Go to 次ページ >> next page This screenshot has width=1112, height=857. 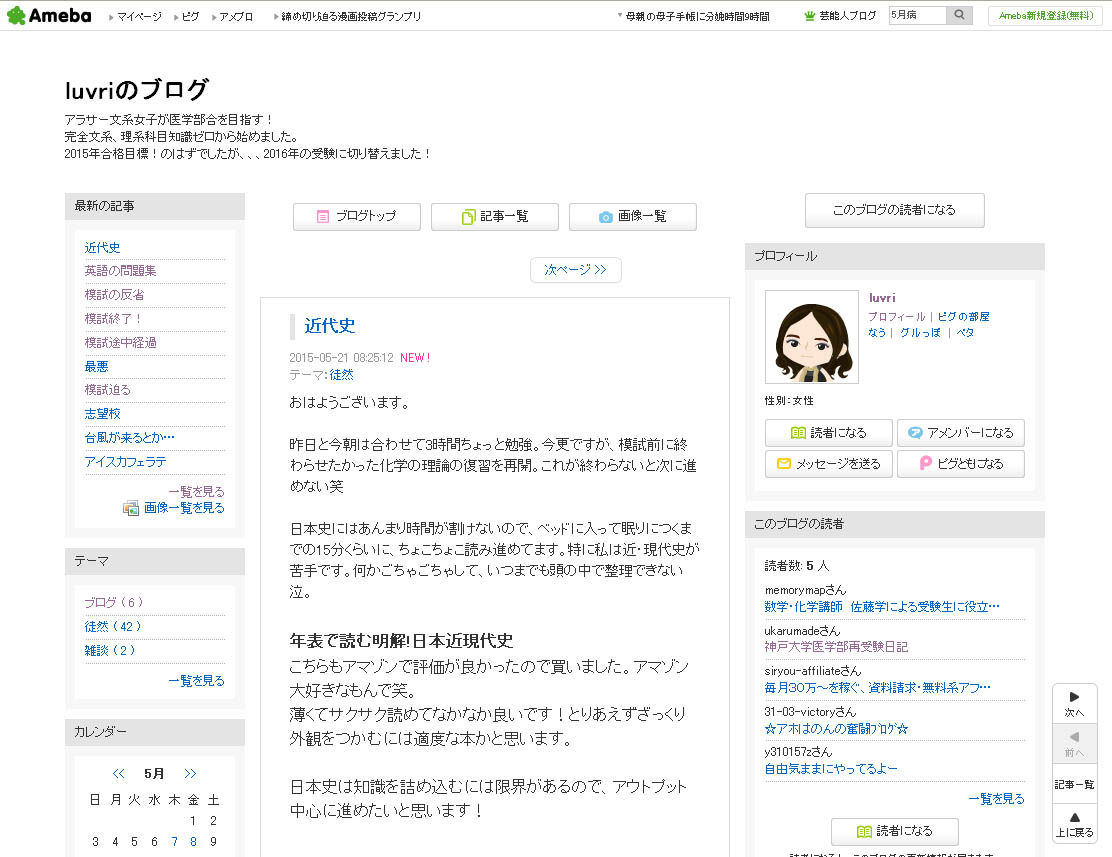(x=575, y=270)
